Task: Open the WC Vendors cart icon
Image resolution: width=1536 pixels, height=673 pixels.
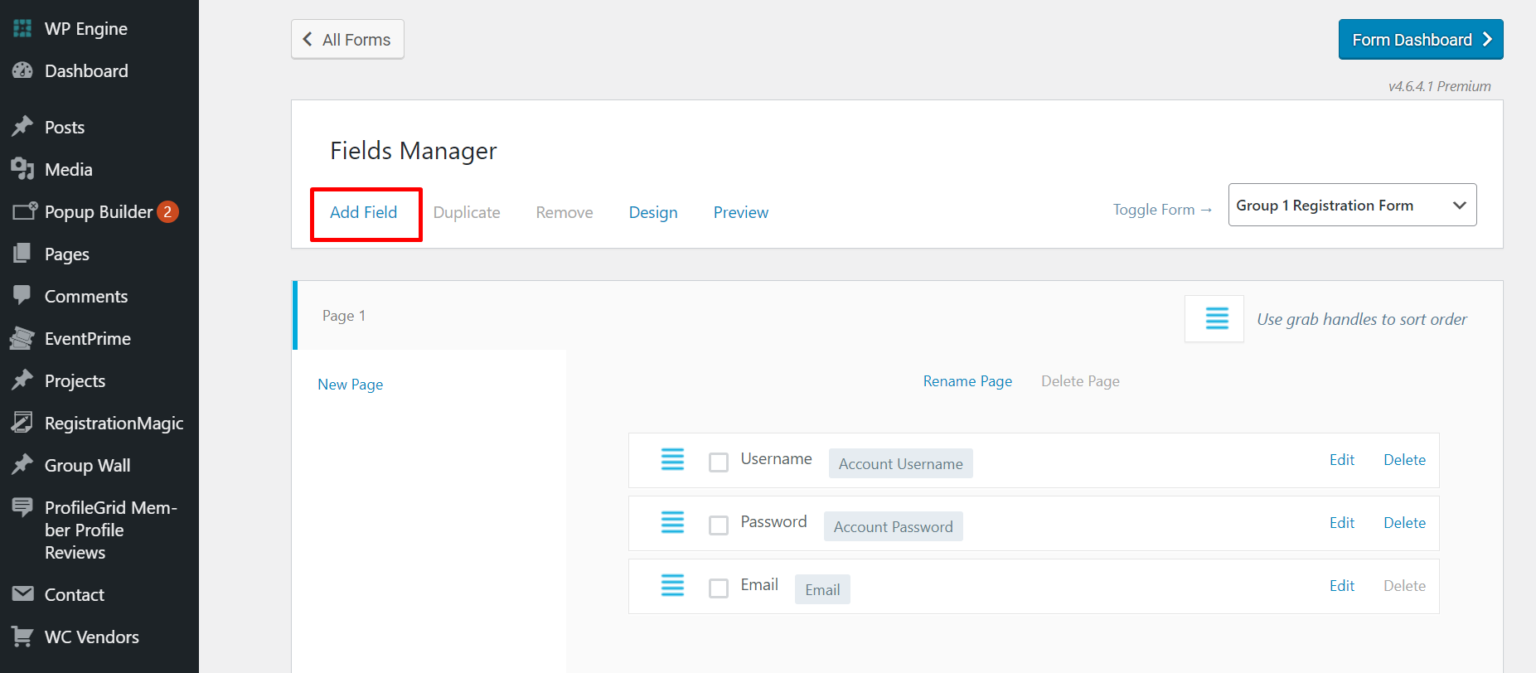Action: 21,636
